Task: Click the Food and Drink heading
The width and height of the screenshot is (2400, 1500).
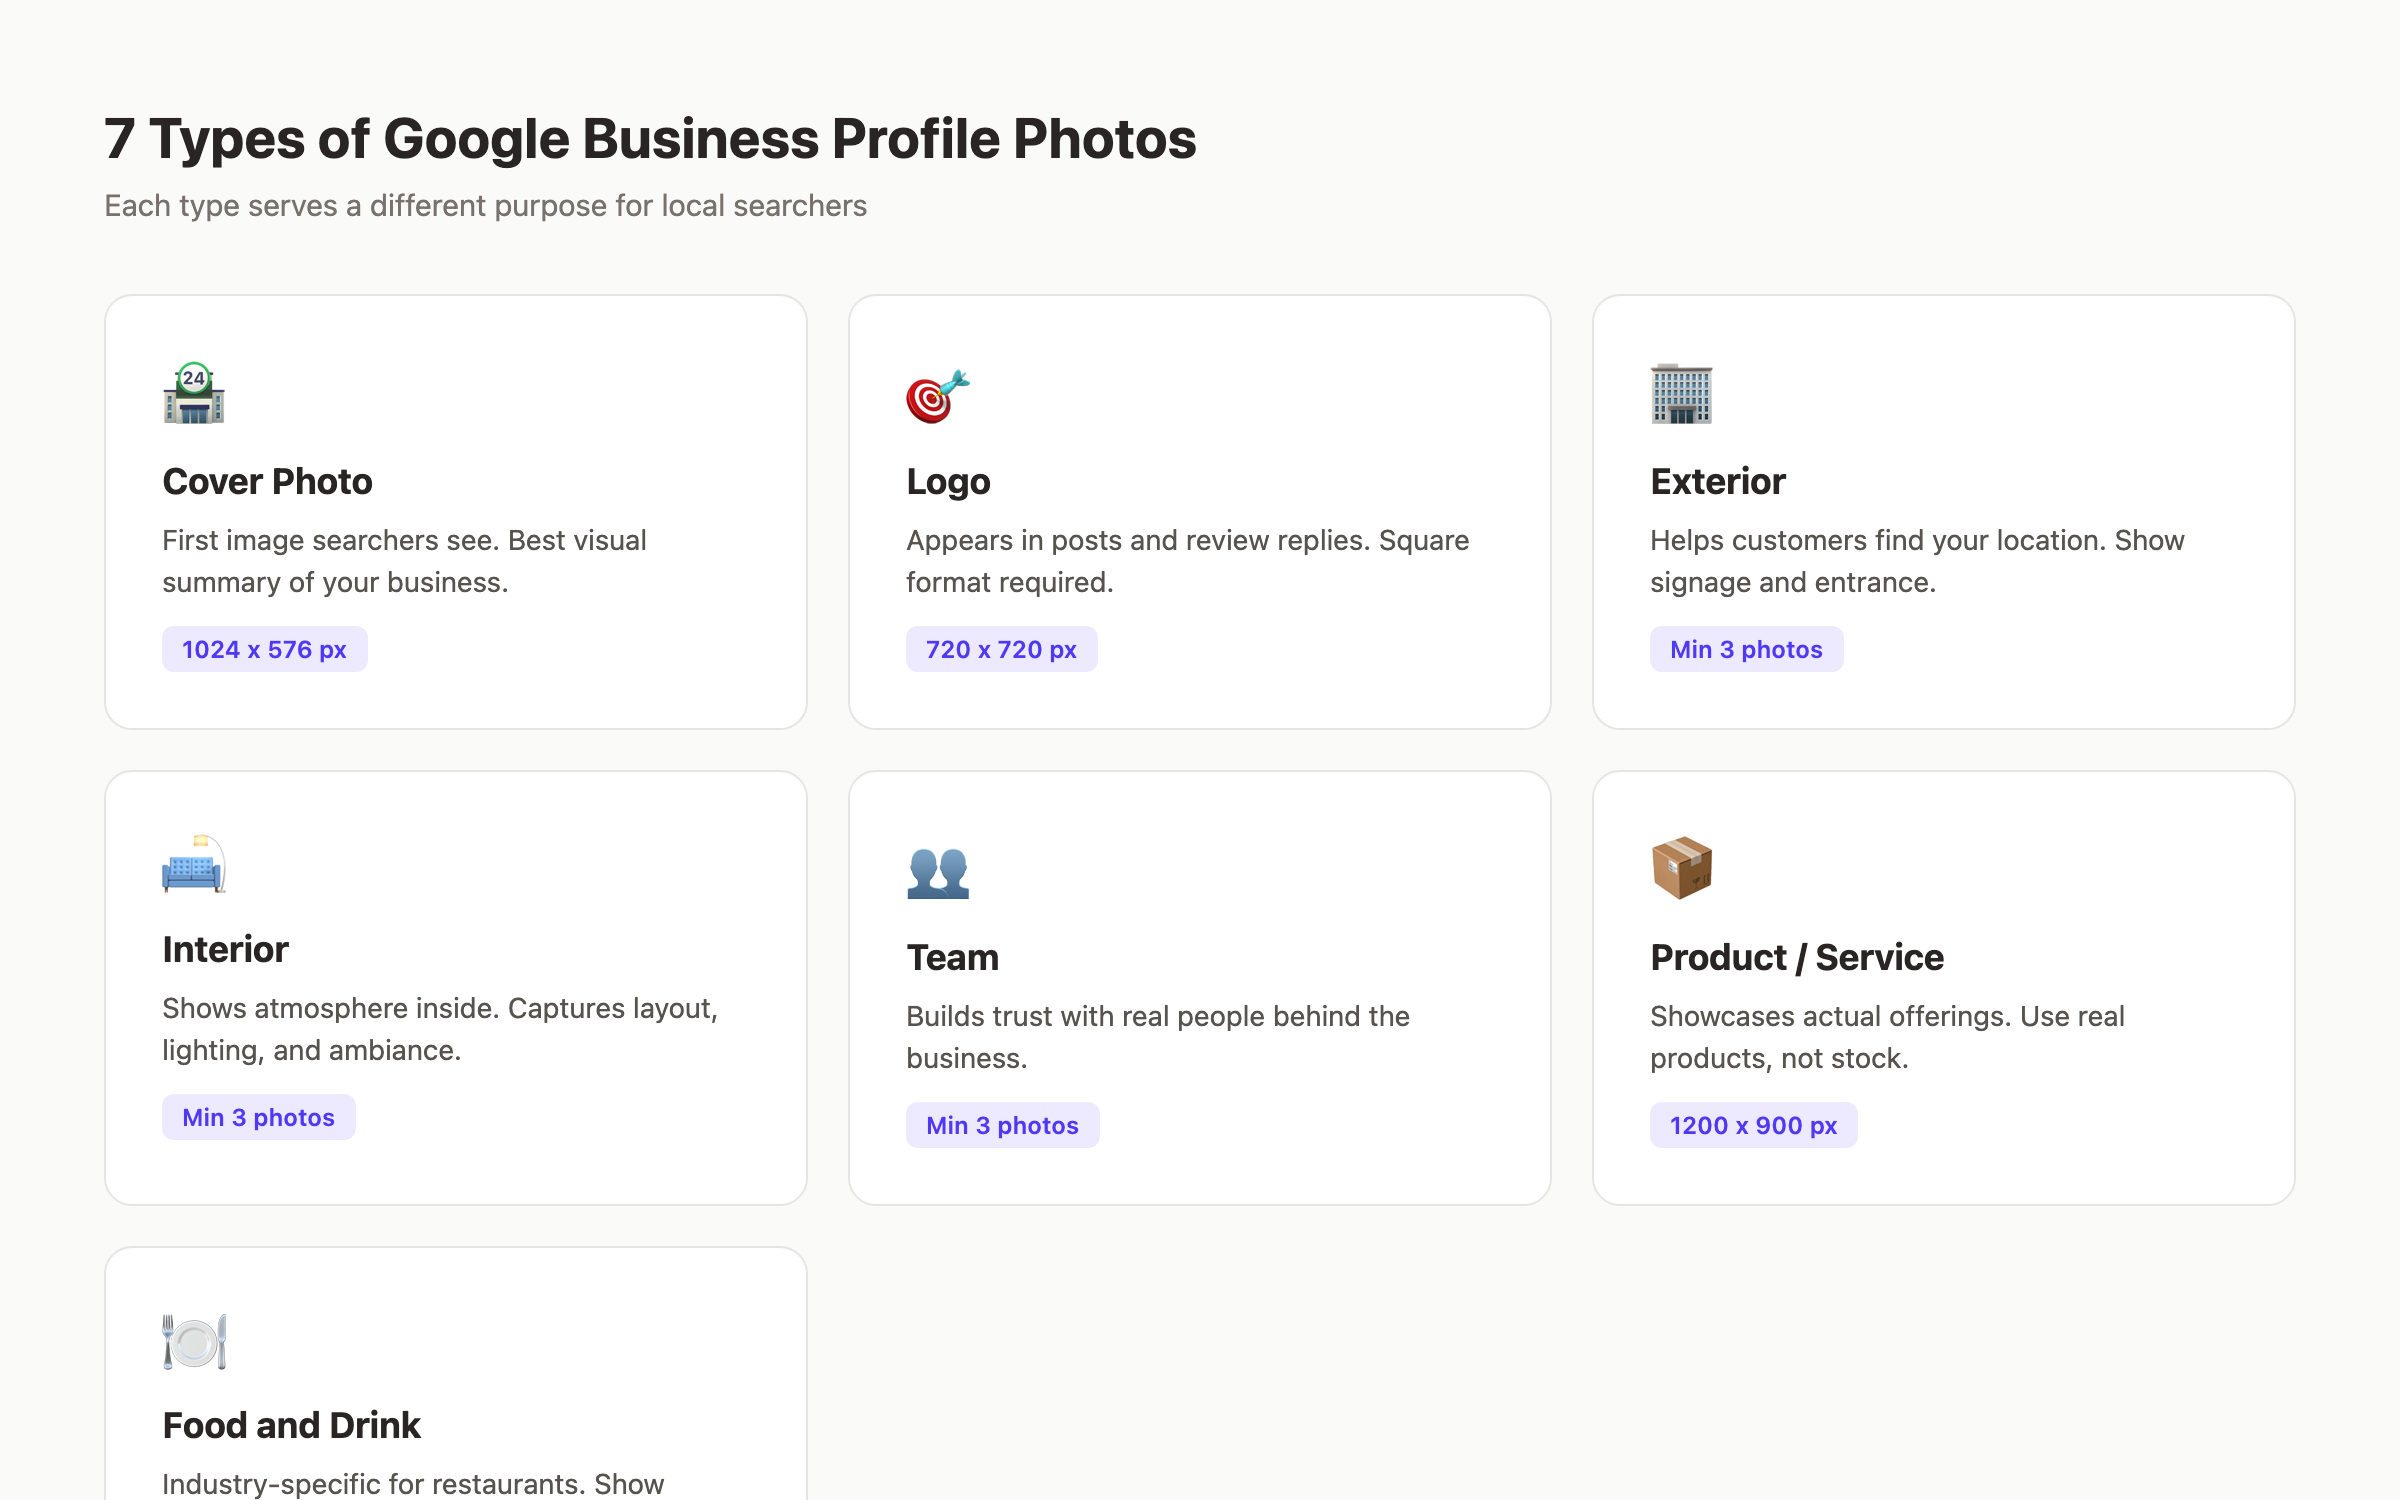Action: coord(291,1425)
